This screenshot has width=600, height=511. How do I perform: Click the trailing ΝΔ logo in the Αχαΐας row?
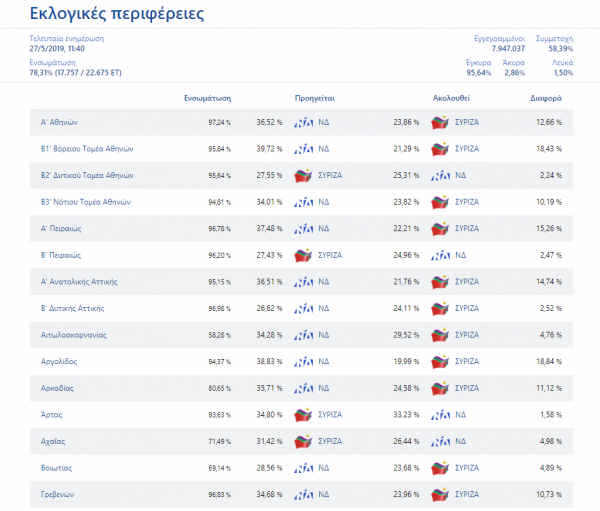(439, 441)
